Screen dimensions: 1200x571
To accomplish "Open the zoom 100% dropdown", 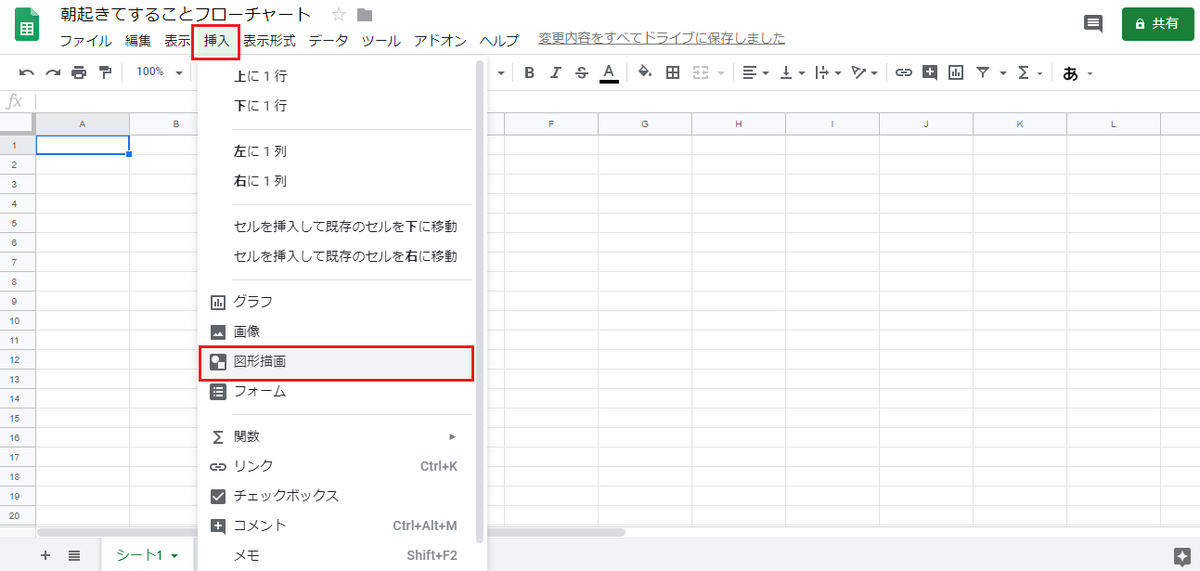I will click(160, 72).
